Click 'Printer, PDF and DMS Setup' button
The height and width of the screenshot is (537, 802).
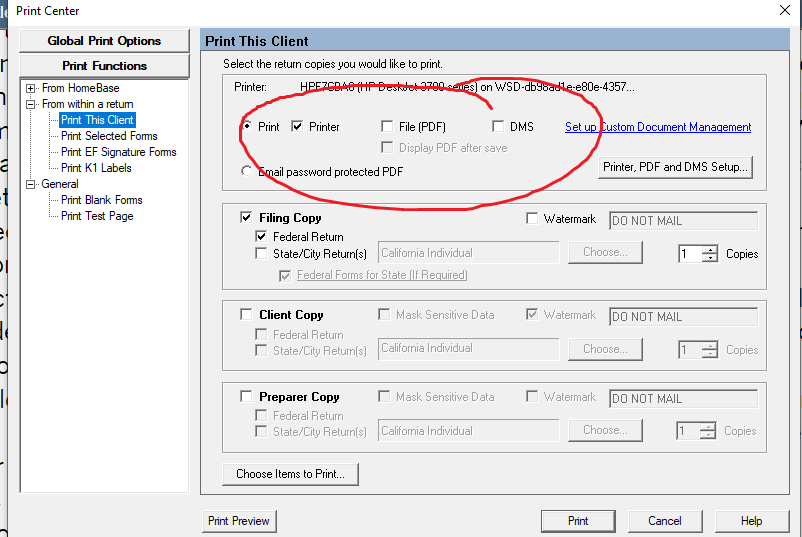[x=675, y=167]
